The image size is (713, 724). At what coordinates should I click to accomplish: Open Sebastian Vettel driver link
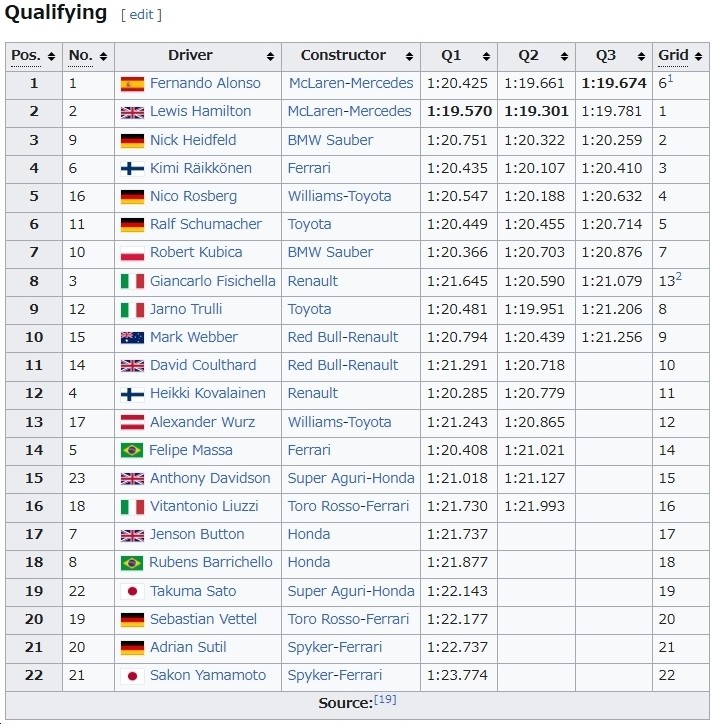[x=203, y=619]
